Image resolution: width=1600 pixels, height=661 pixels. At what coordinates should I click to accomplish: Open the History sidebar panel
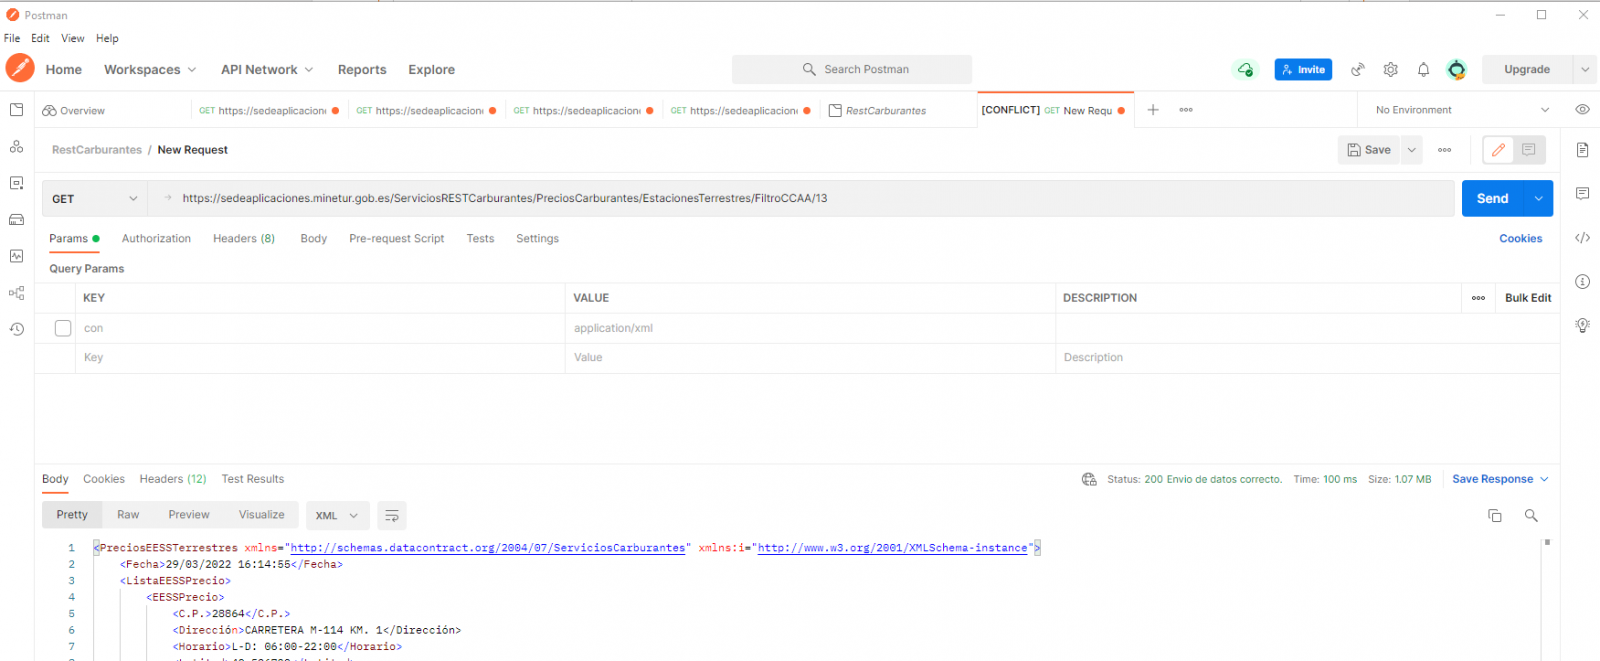[16, 329]
